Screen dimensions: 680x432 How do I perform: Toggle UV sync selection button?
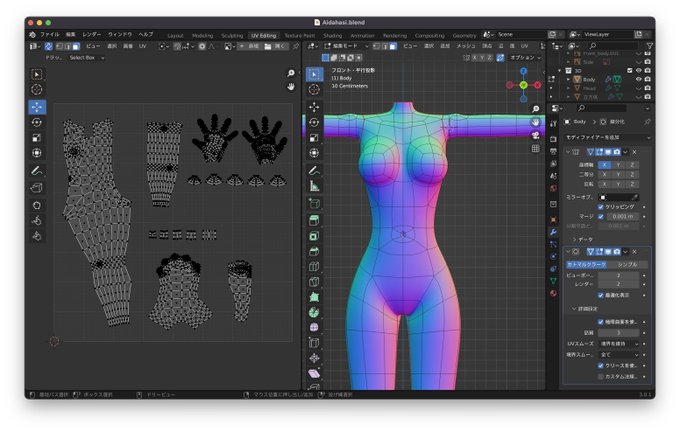coord(49,46)
